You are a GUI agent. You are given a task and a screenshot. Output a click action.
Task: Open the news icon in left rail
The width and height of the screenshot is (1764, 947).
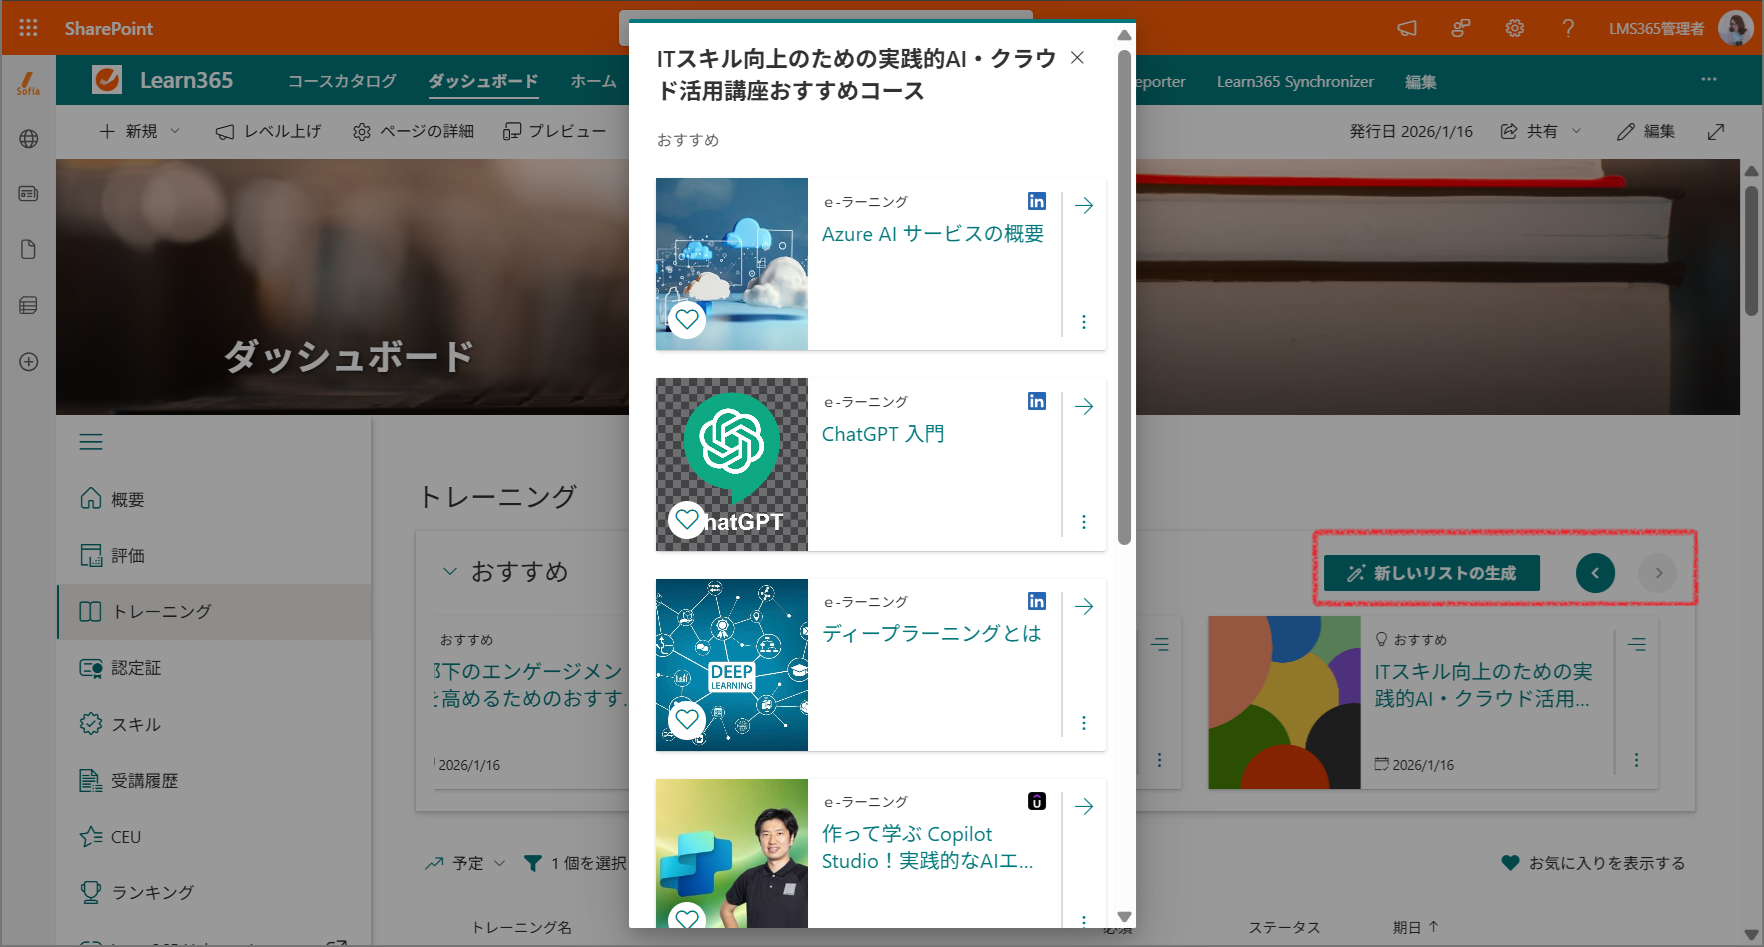[28, 194]
